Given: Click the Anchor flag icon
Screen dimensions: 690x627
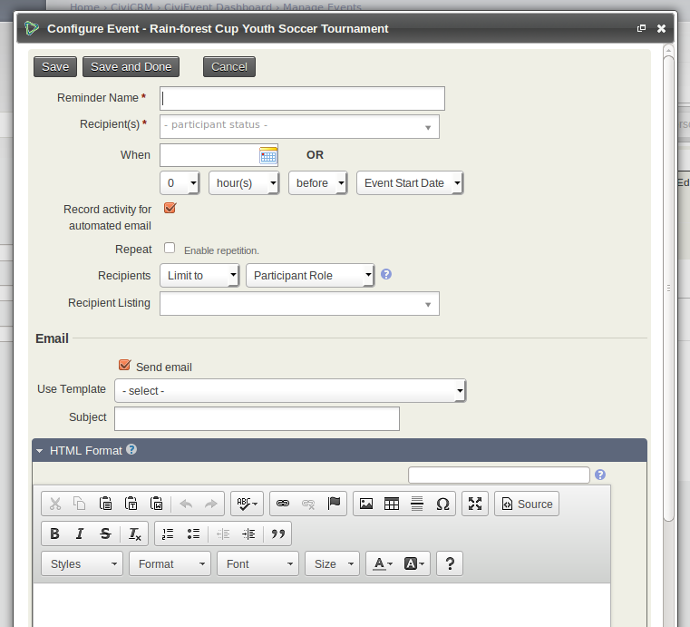Looking at the screenshot, I should [334, 504].
